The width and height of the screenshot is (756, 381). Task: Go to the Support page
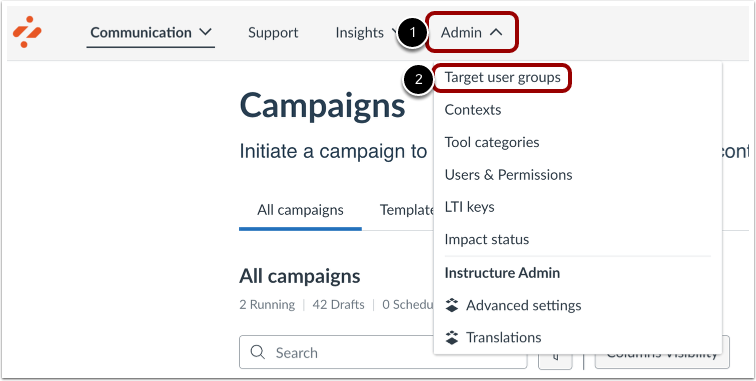(x=273, y=32)
